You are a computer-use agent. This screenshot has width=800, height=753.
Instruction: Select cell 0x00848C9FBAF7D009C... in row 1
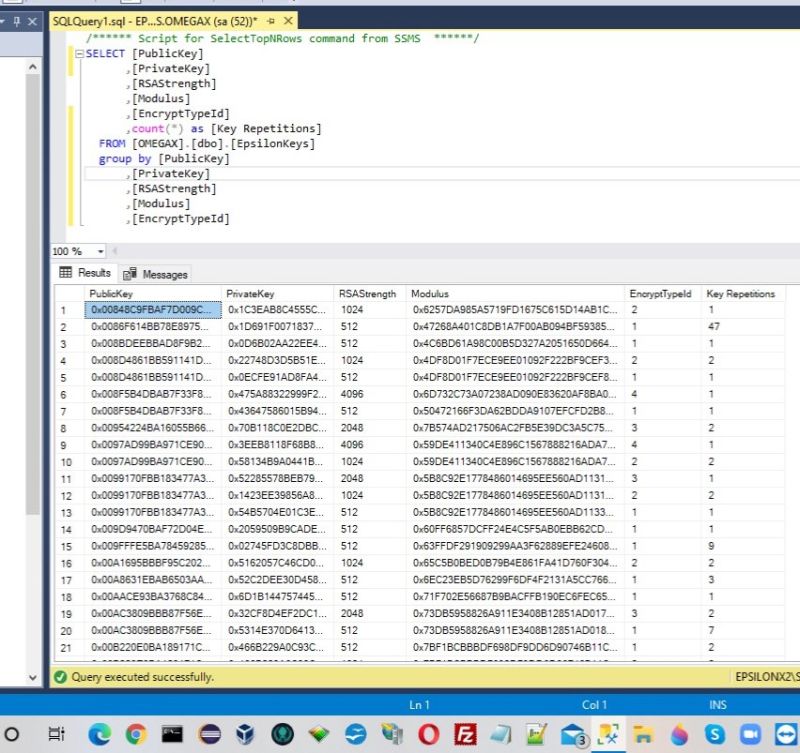pyautogui.click(x=153, y=310)
